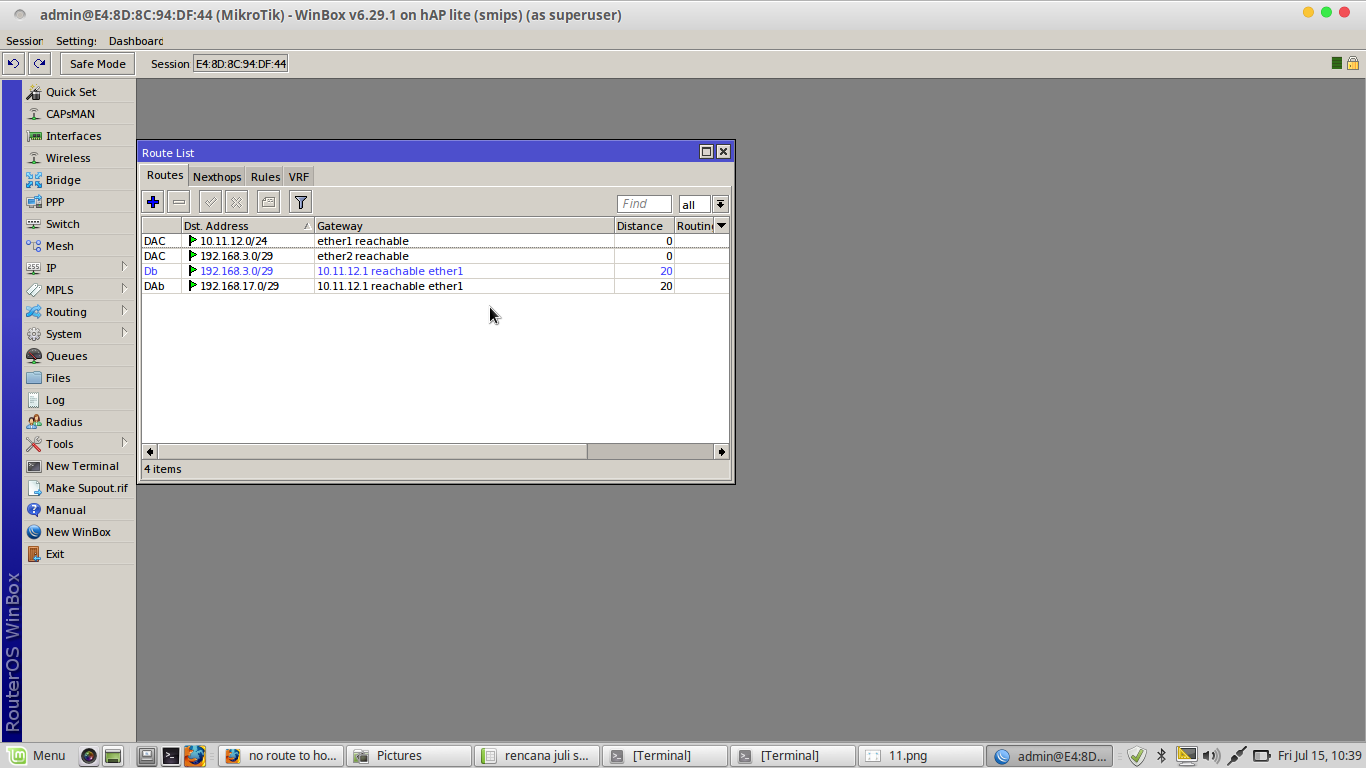Click the Bluetooth tray icon

[1161, 756]
